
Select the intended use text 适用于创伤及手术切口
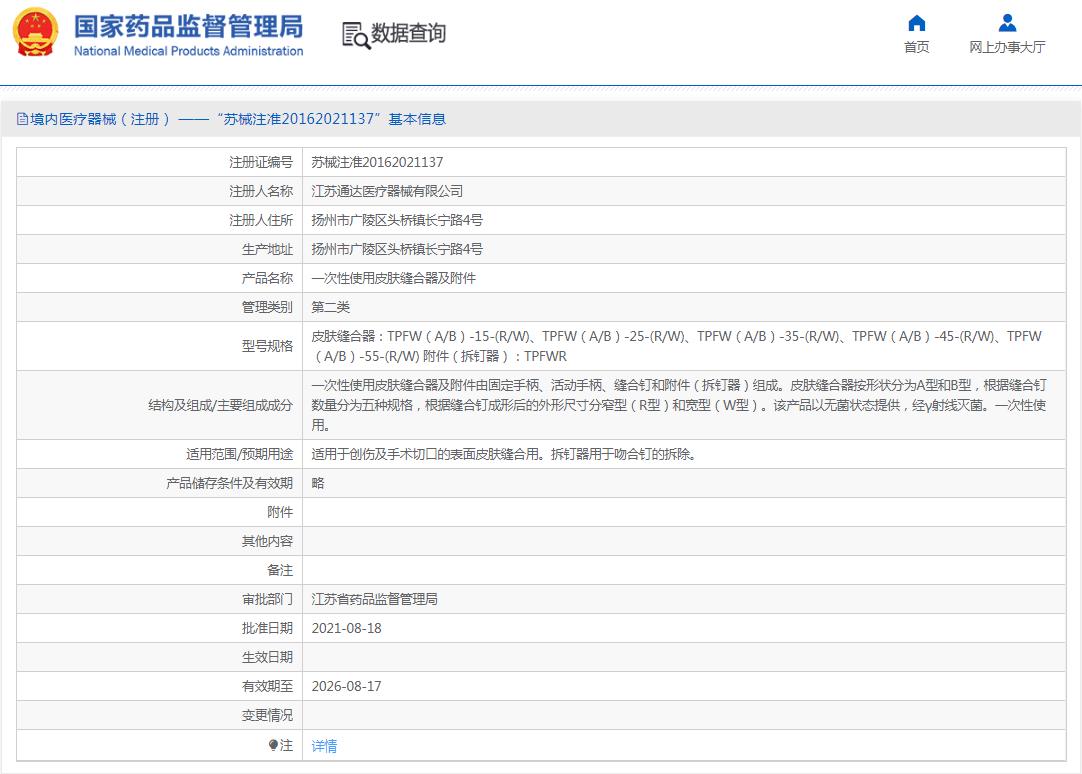click(503, 454)
